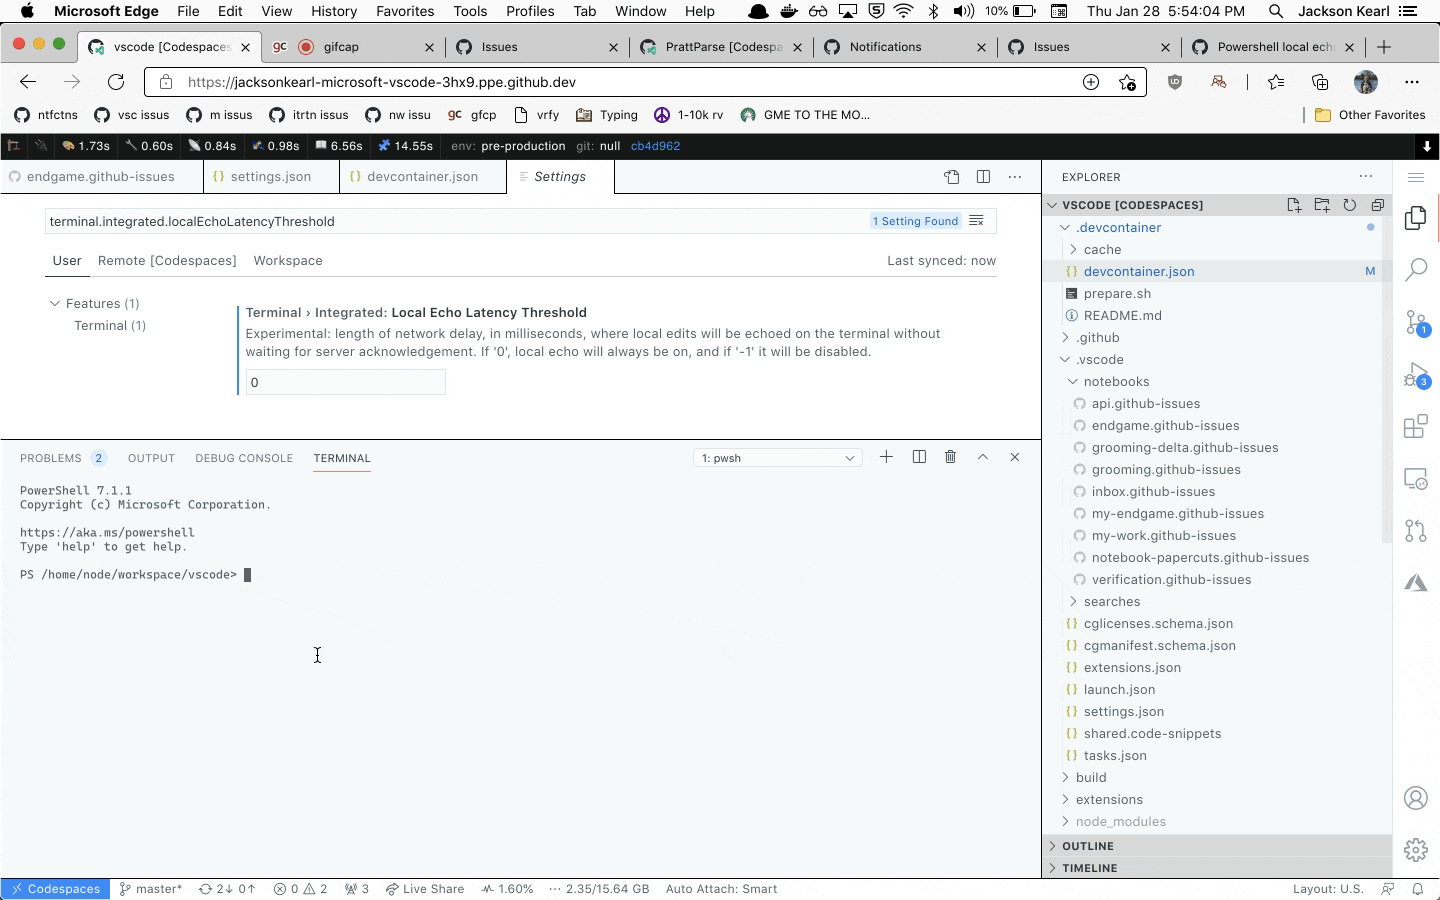Open the Remote Explorer view
This screenshot has width=1440, height=900.
point(1416,479)
